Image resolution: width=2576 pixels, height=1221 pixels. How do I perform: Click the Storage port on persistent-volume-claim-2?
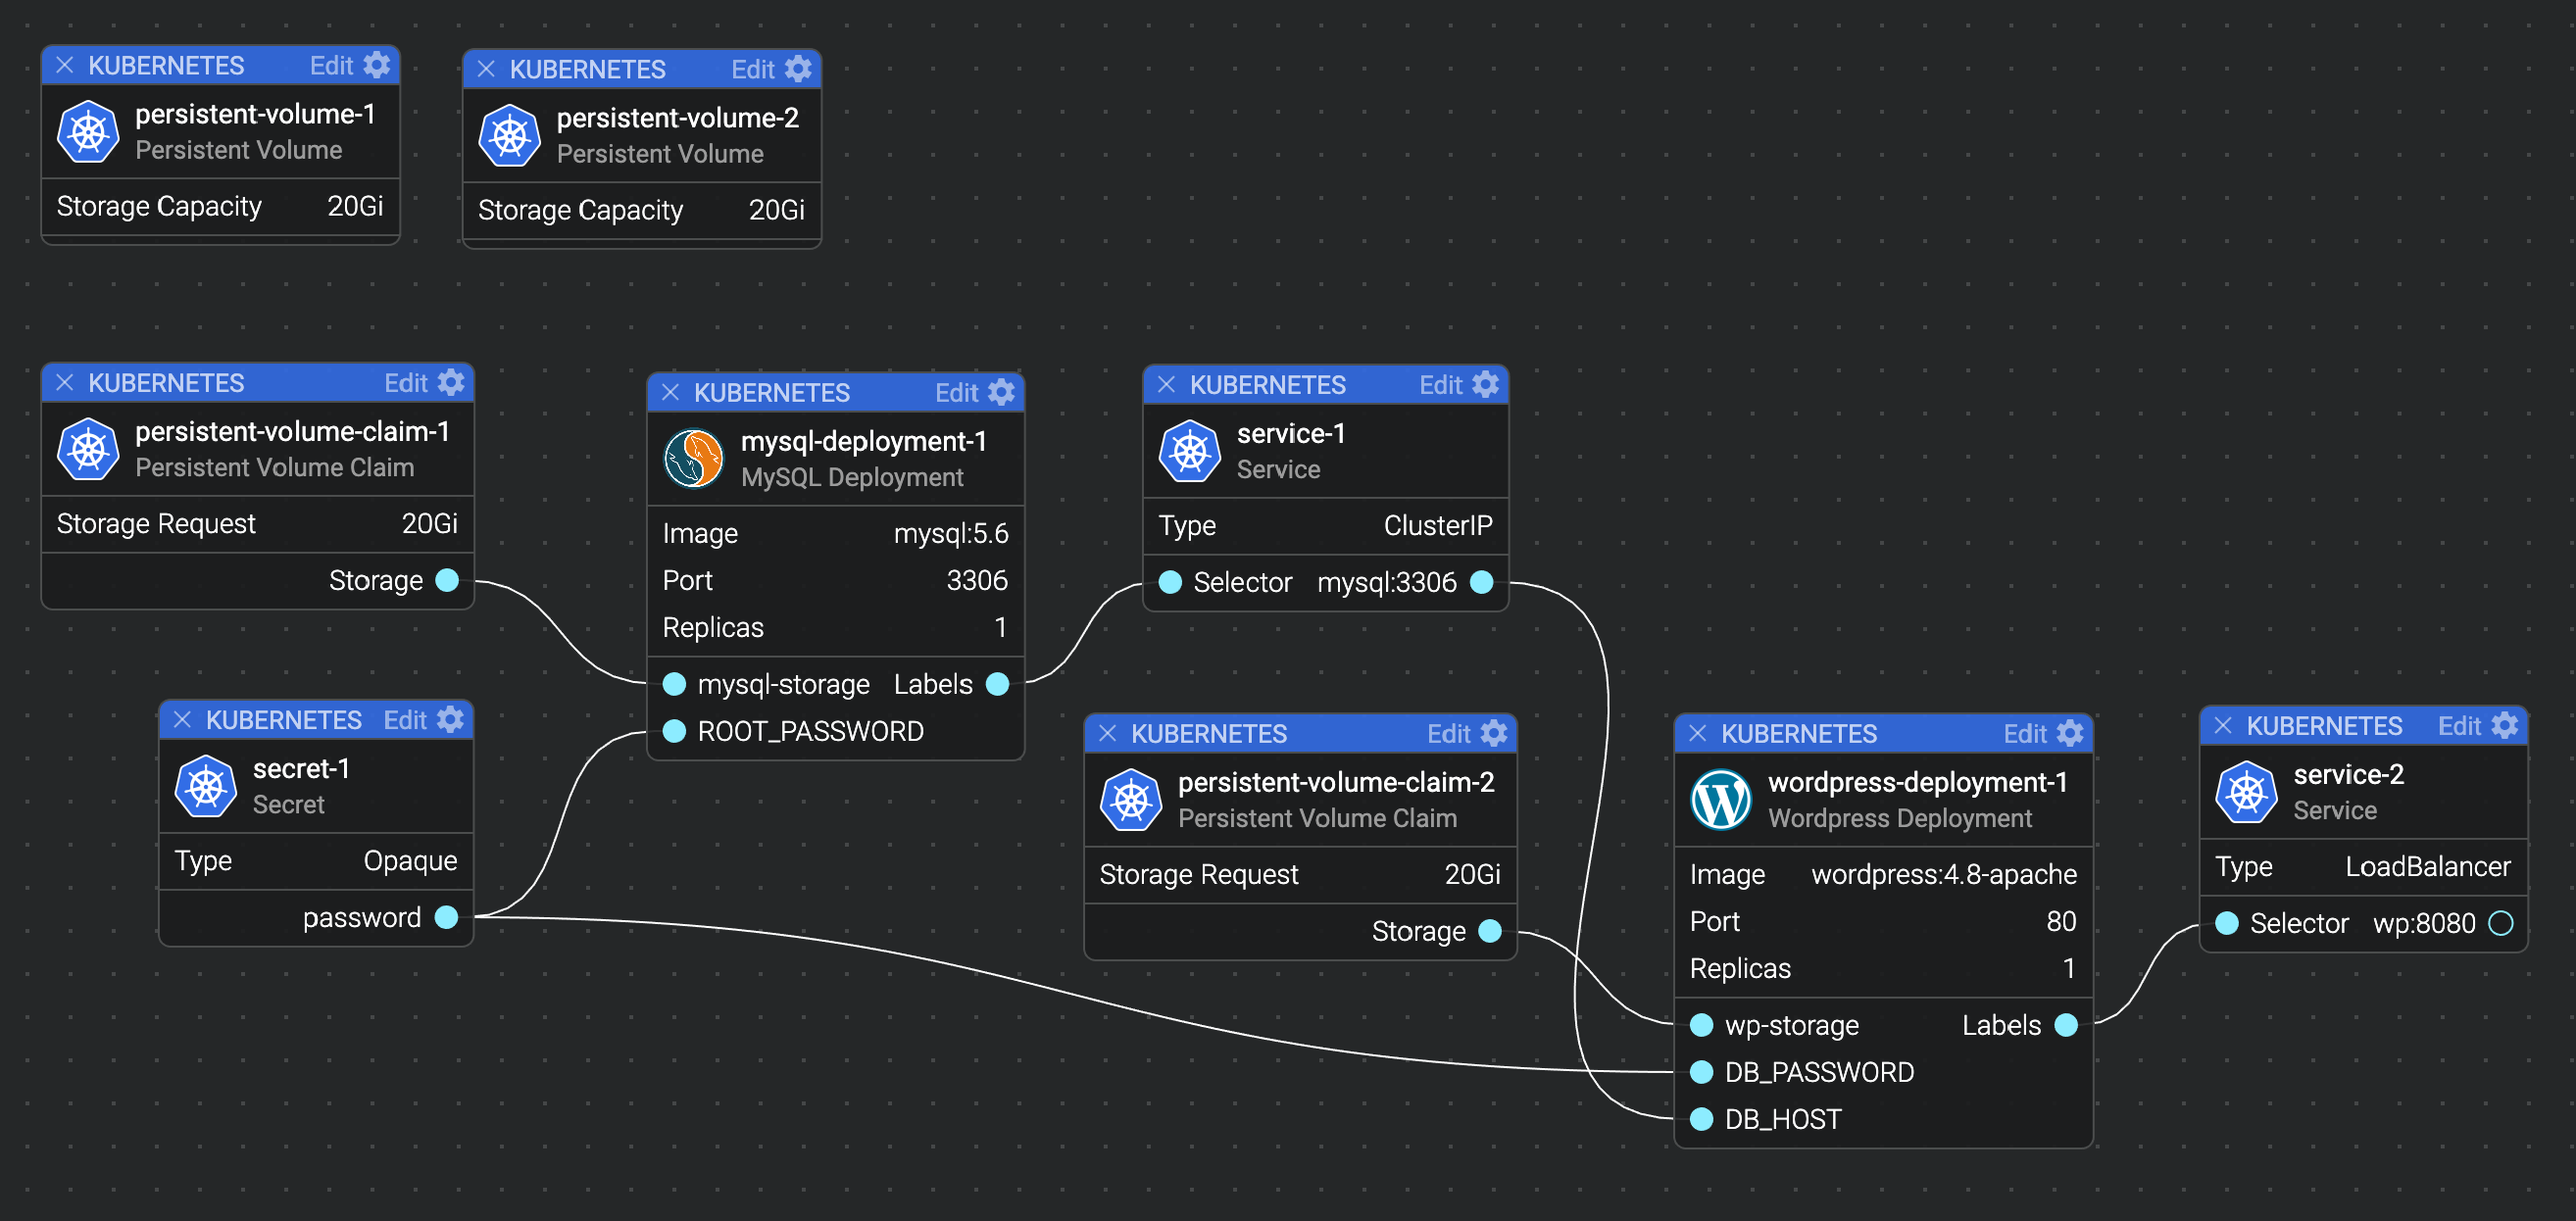tap(1490, 931)
